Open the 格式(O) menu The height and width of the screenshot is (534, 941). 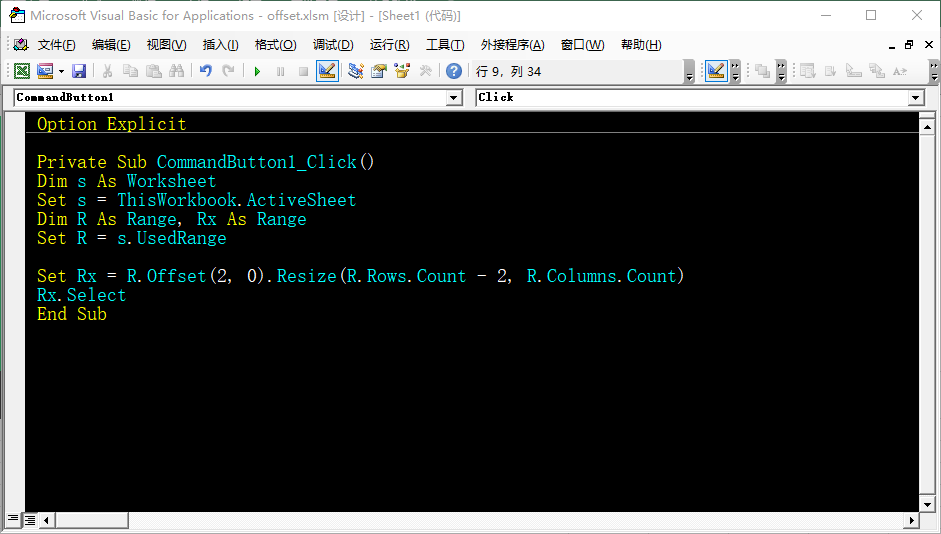click(275, 45)
